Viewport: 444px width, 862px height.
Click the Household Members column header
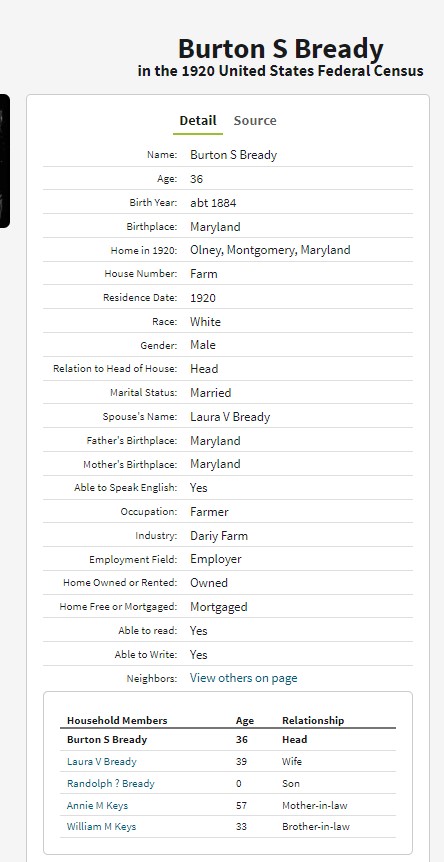pyautogui.click(x=117, y=720)
